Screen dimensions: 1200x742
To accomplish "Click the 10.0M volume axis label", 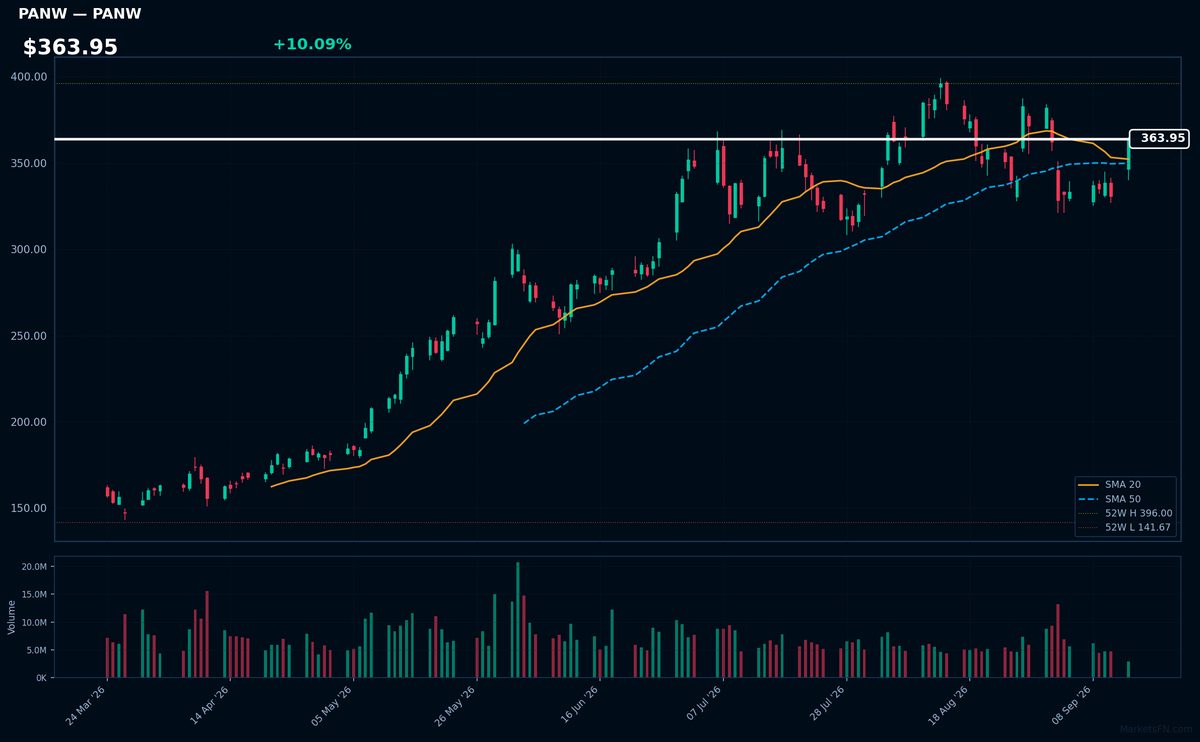I will tap(34, 622).
